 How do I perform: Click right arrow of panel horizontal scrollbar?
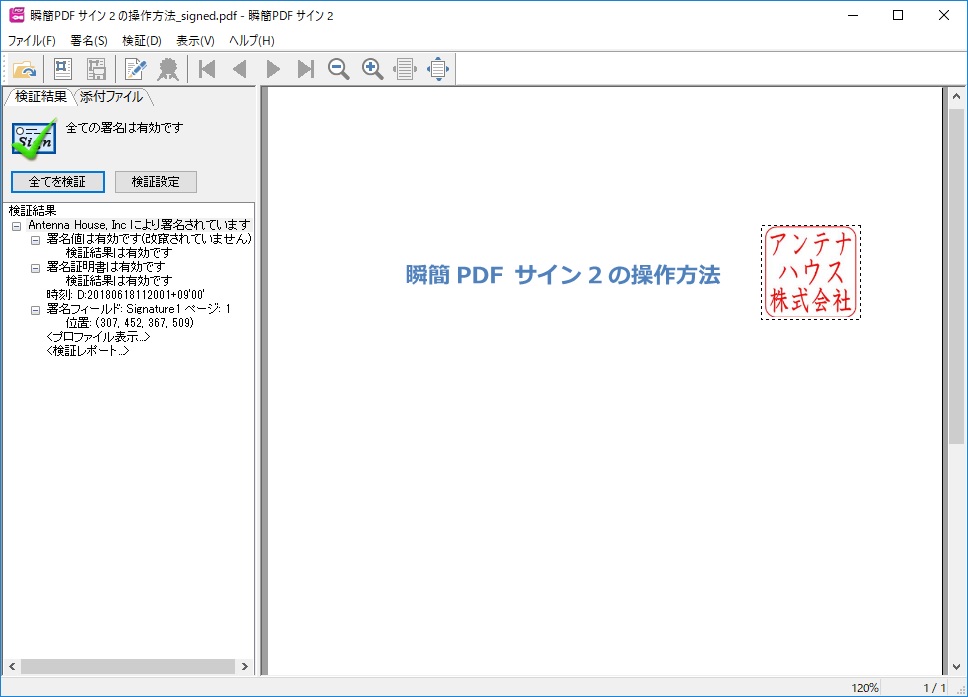(244, 667)
